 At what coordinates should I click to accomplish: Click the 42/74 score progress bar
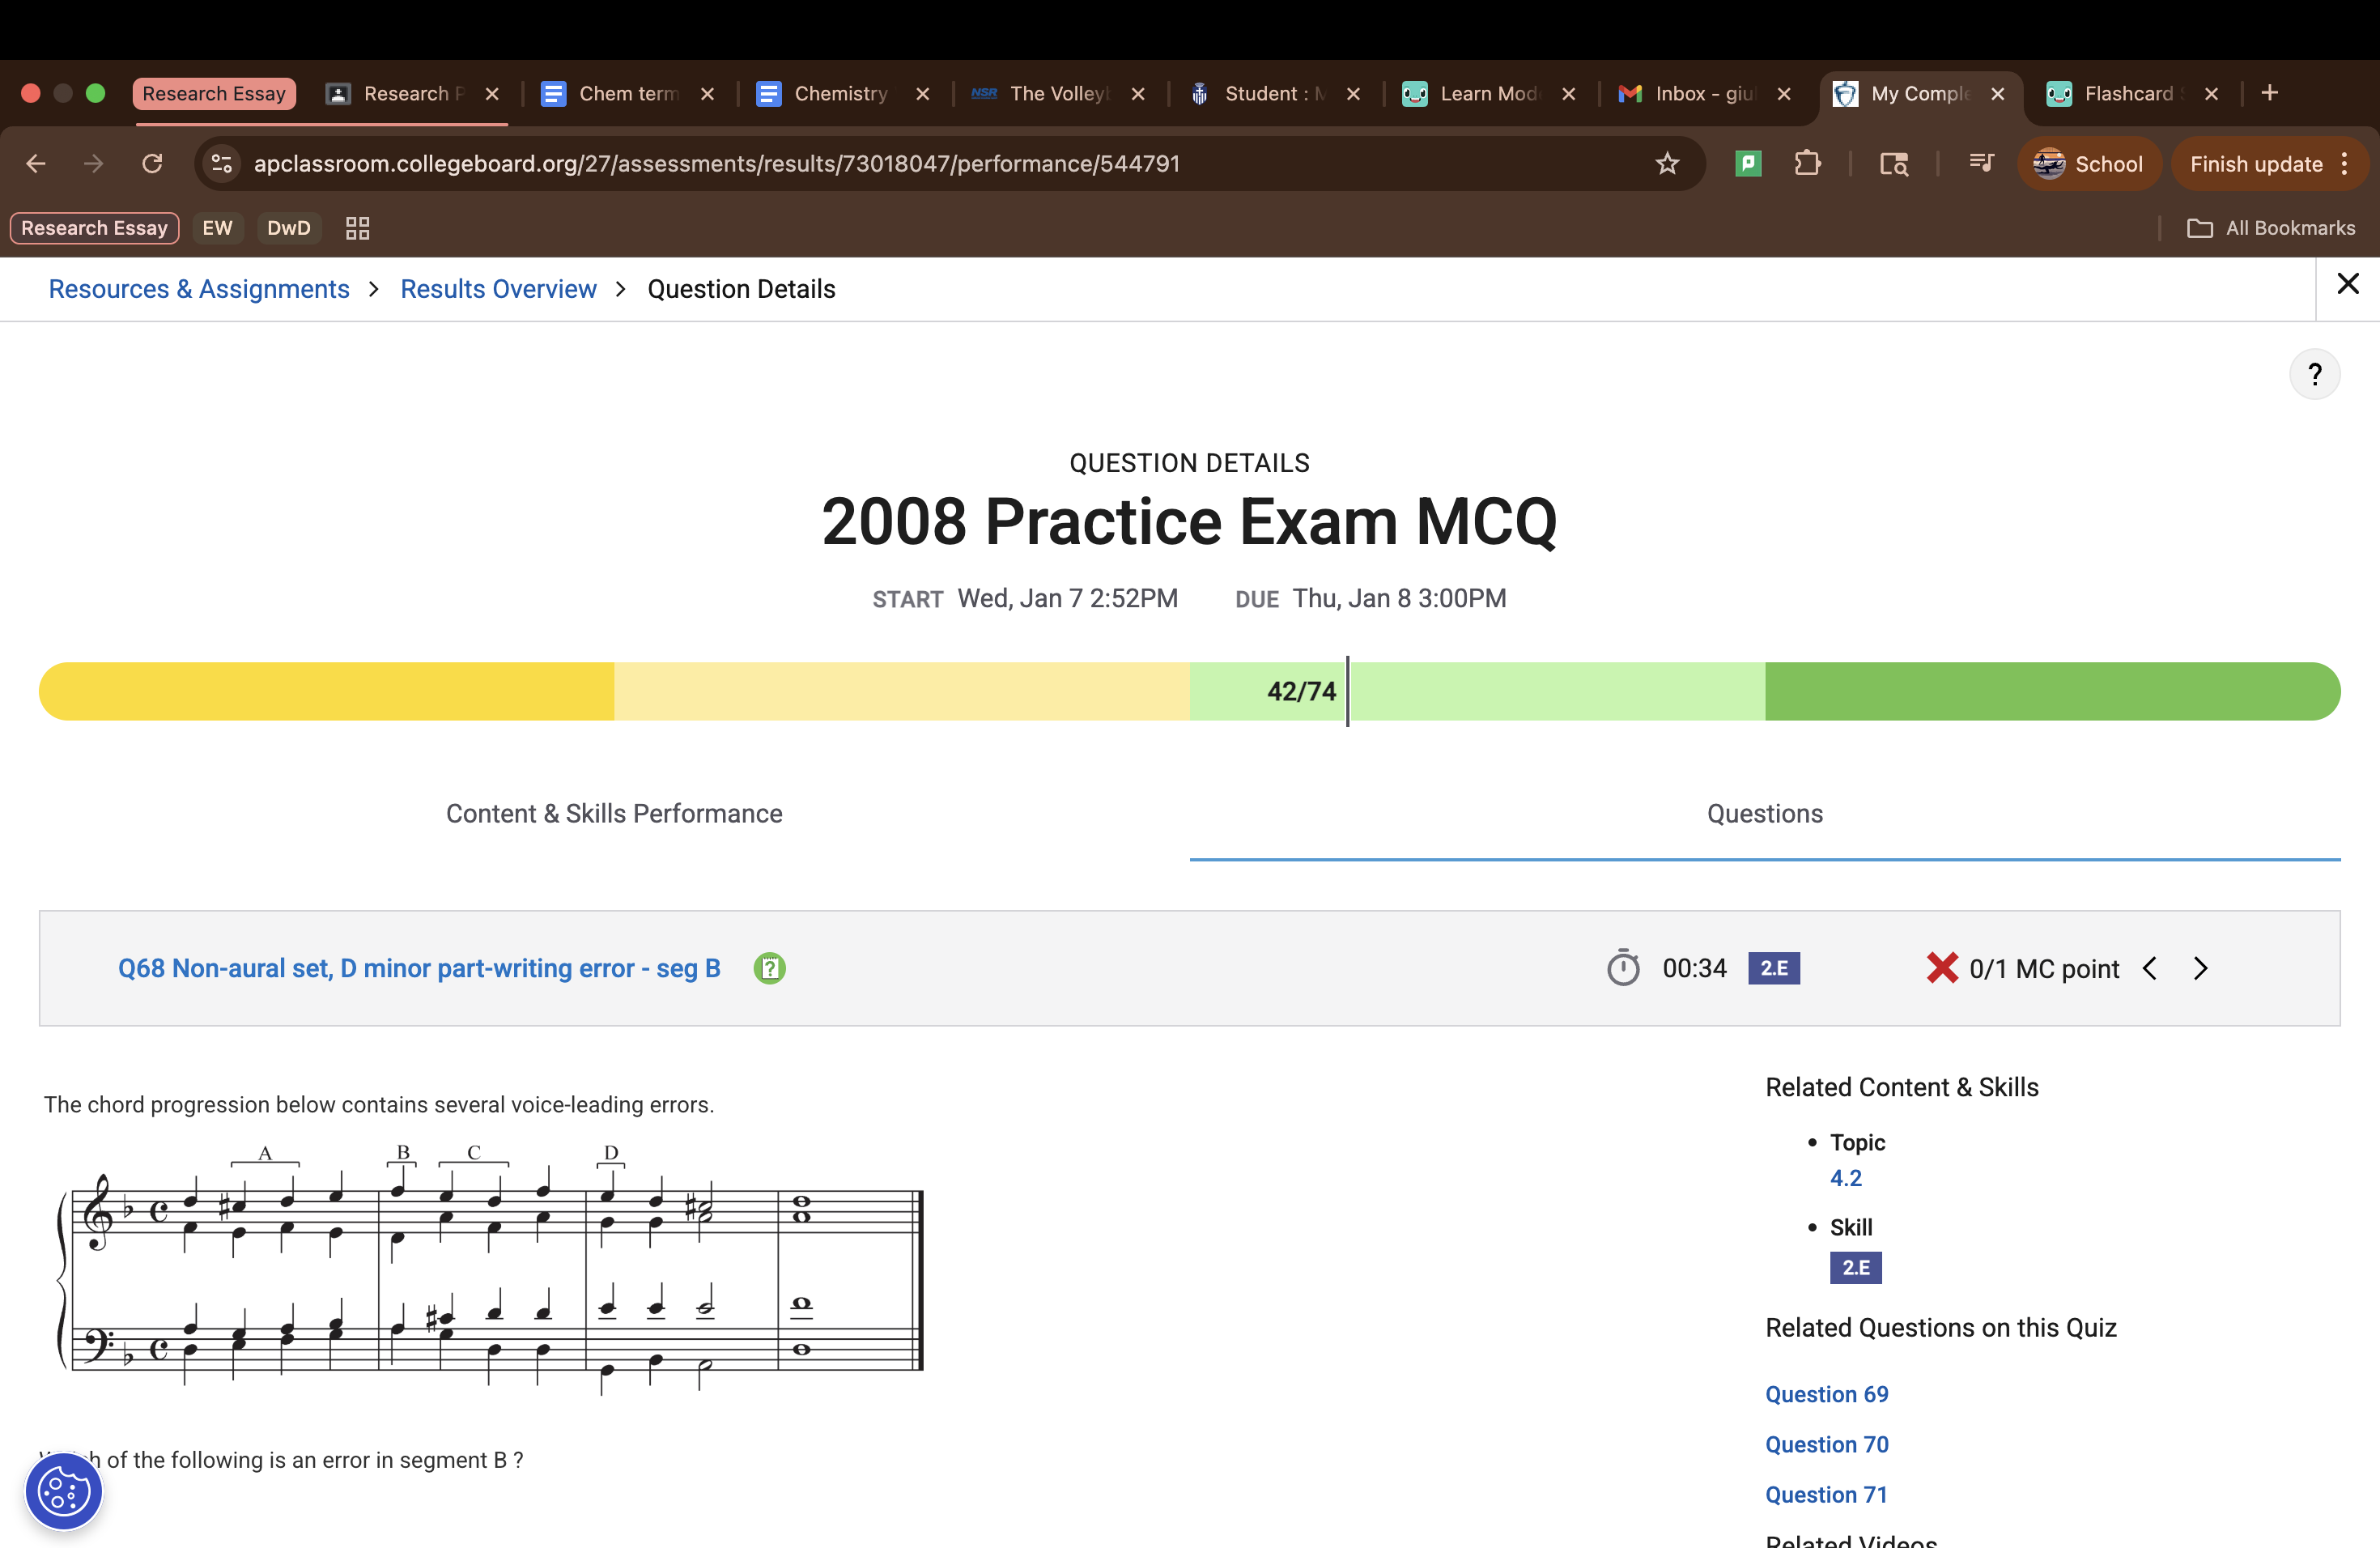coord(1189,691)
